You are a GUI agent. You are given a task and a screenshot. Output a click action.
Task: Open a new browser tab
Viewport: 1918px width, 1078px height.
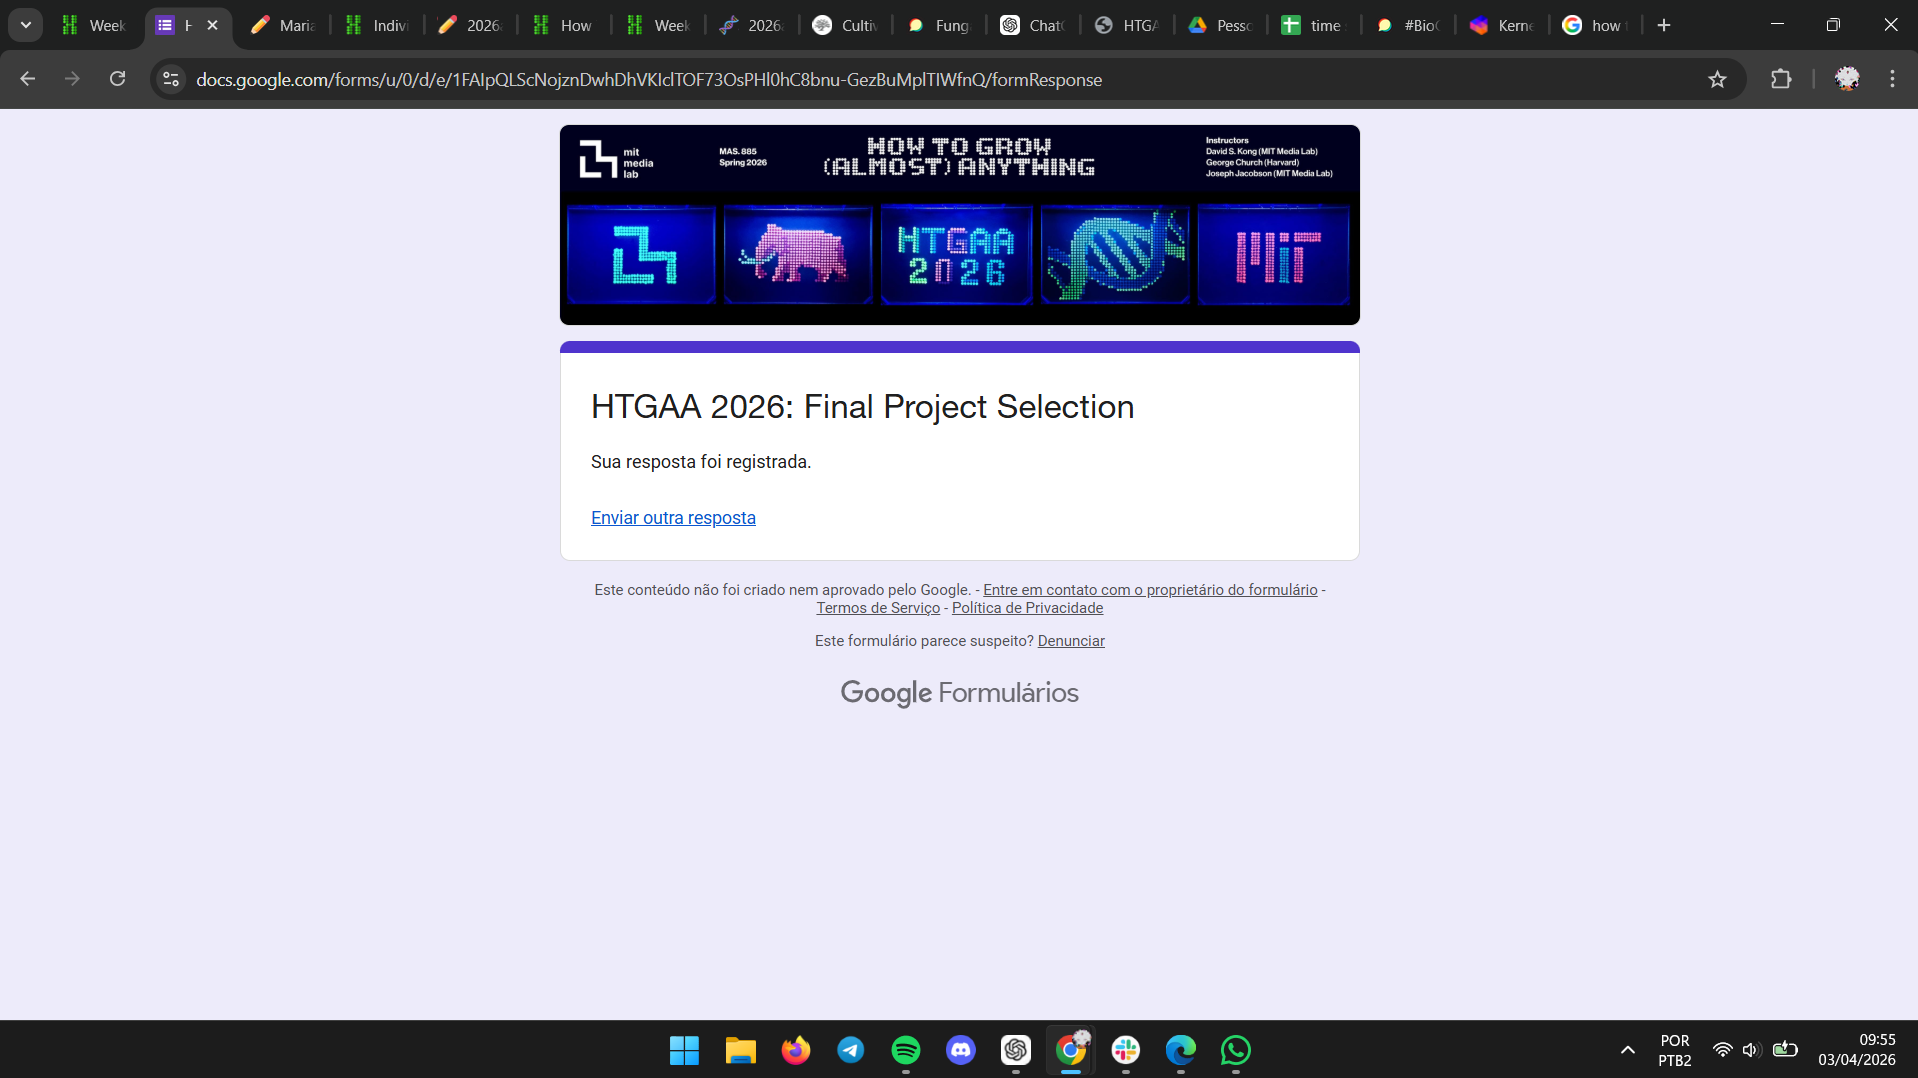click(x=1664, y=25)
